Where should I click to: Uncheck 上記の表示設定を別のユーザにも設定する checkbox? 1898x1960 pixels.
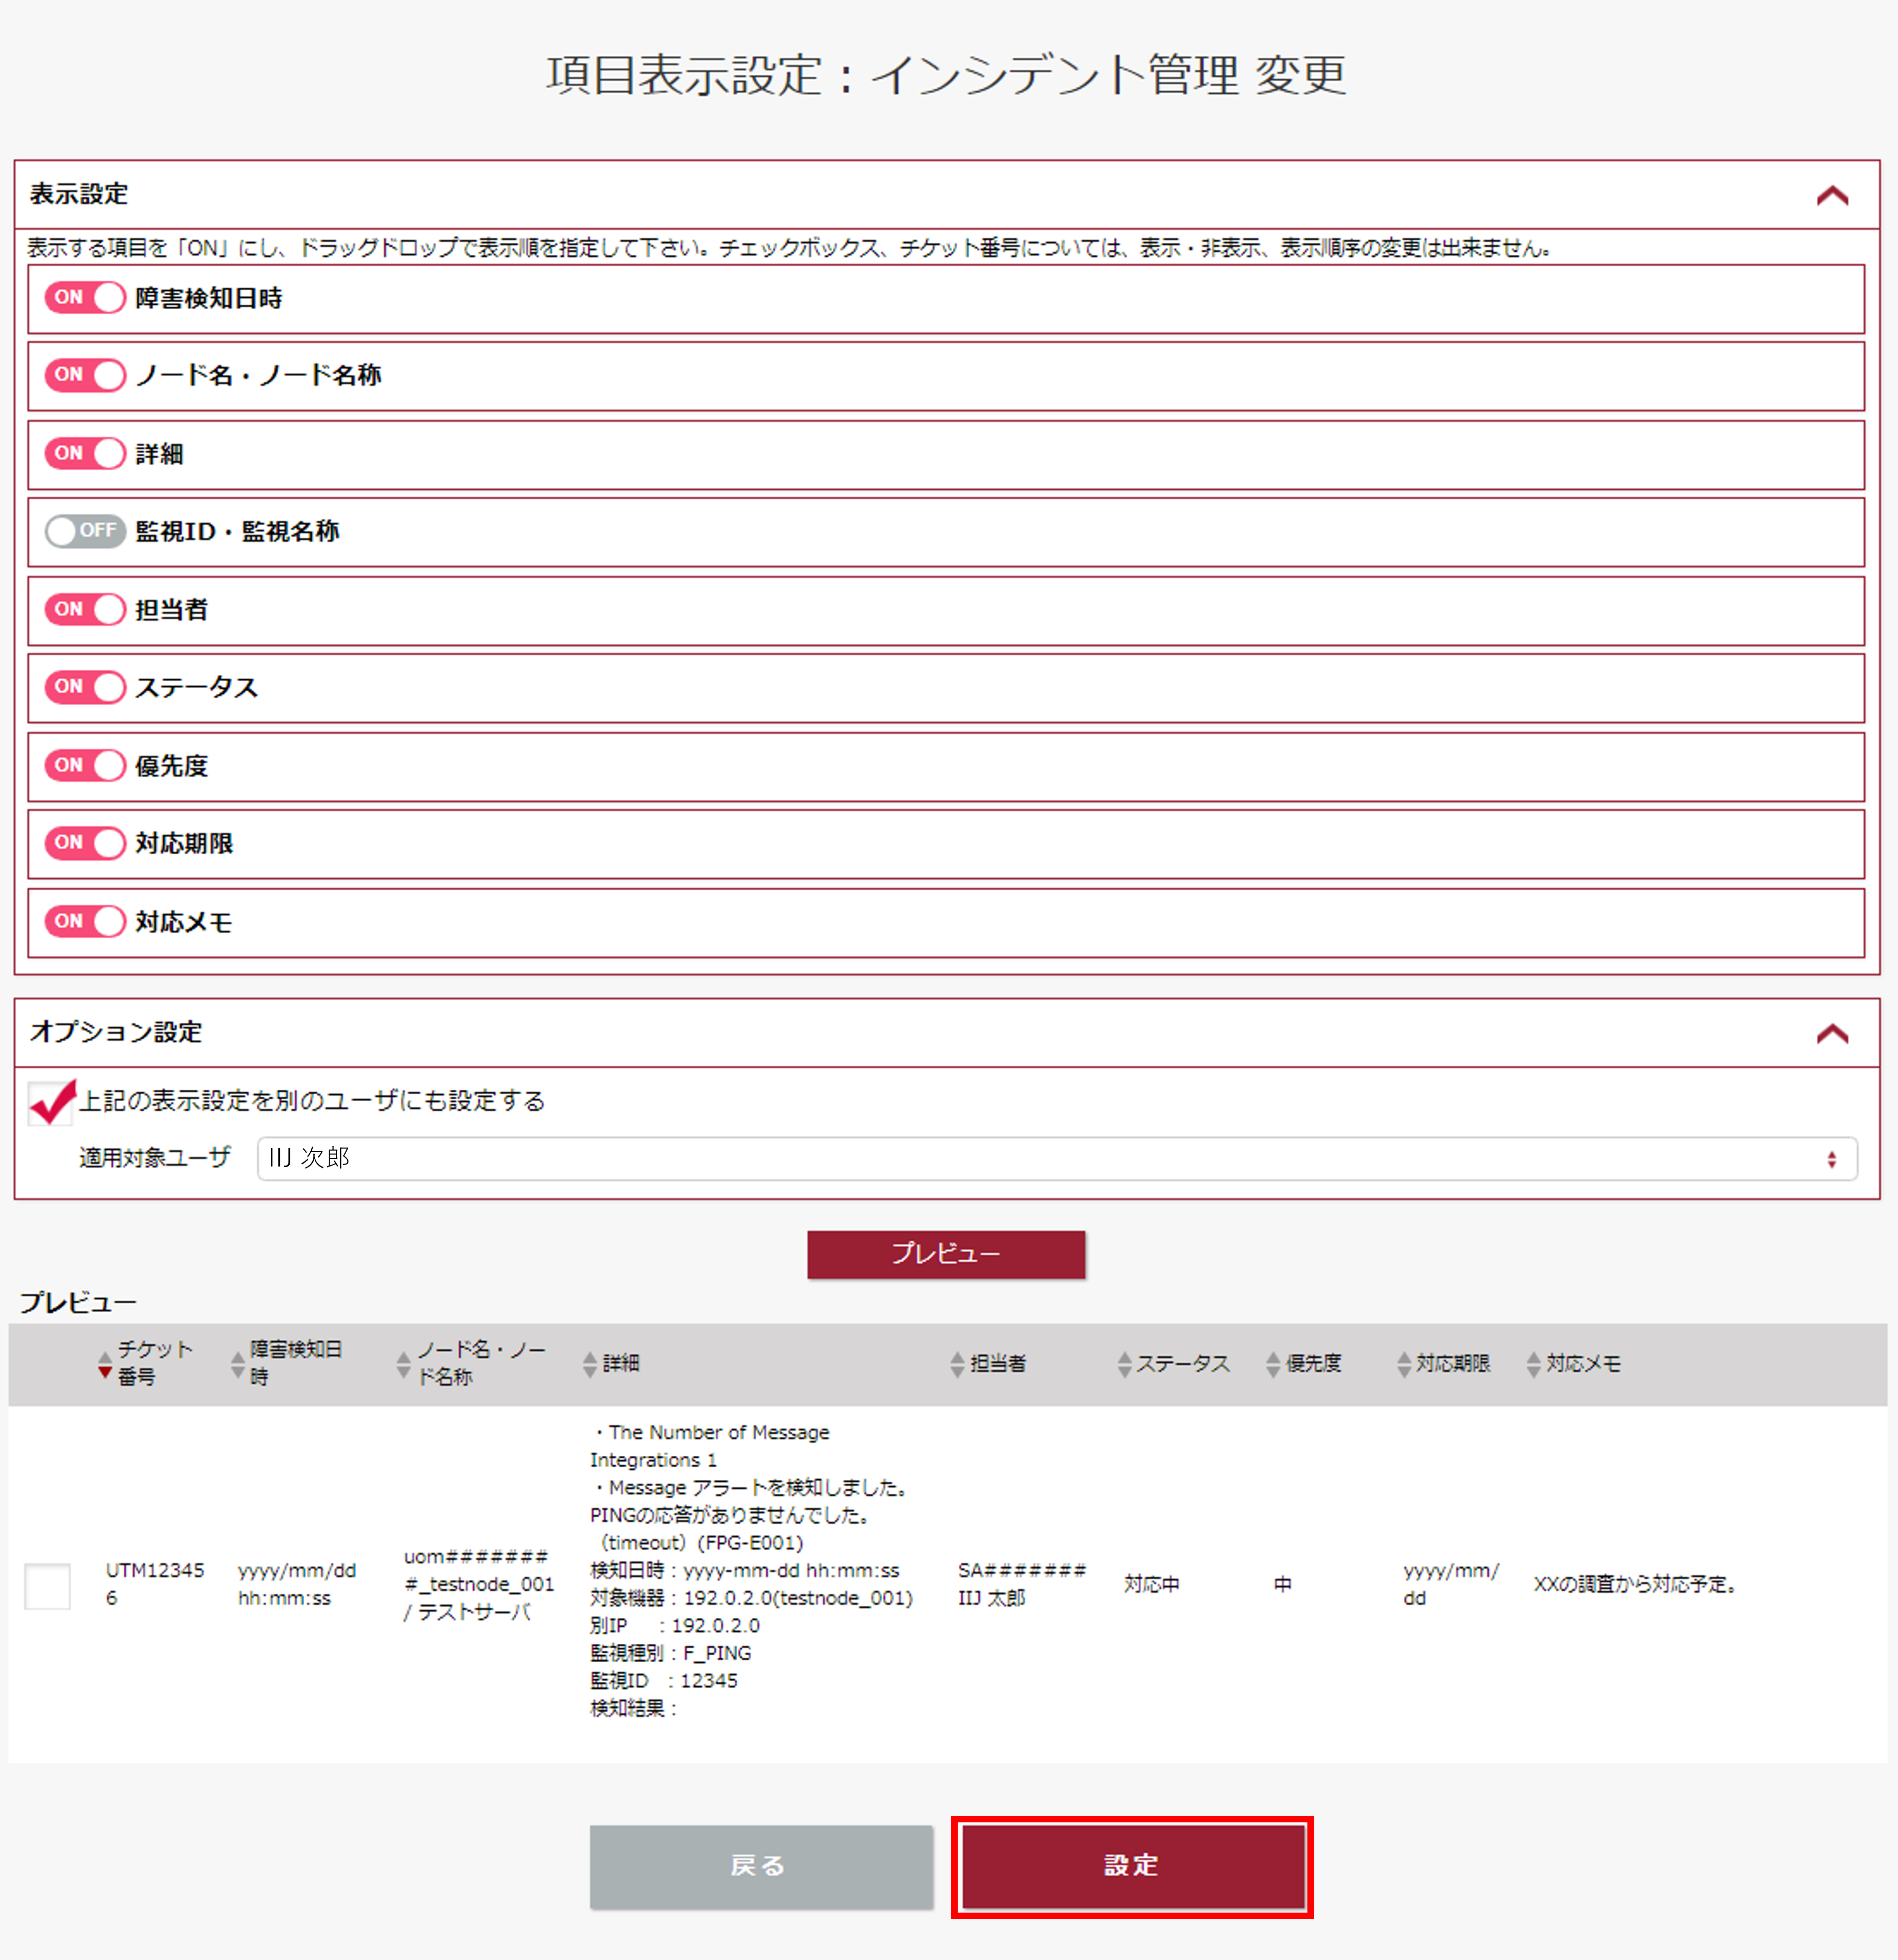[50, 1103]
